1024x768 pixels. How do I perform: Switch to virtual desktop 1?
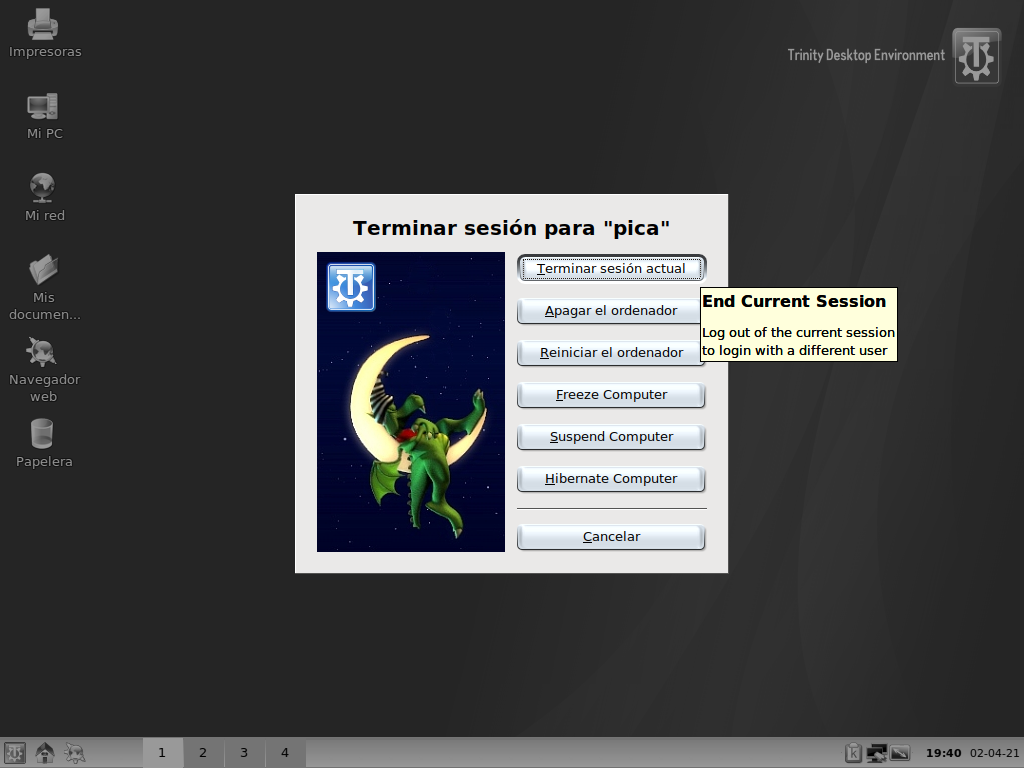point(162,753)
